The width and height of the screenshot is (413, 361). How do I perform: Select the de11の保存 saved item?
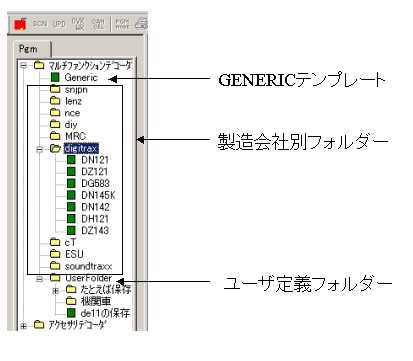click(x=105, y=313)
